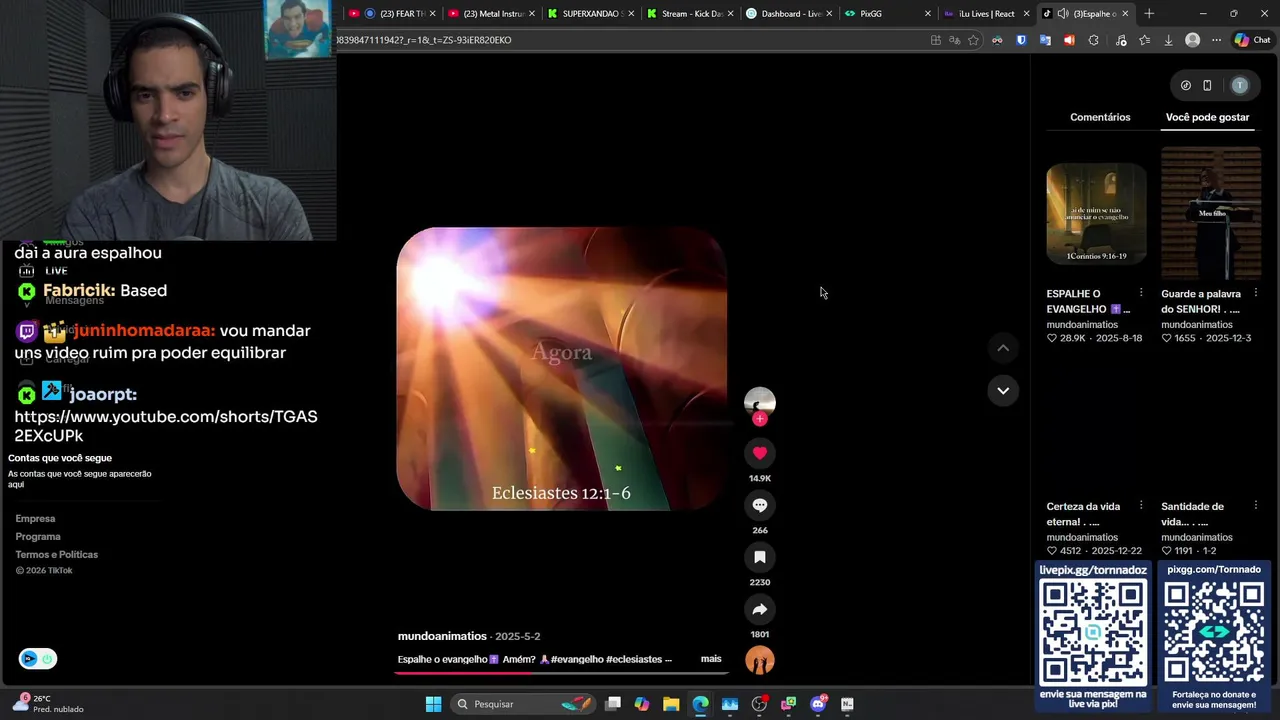Open the weather widget showing 26°C
1280x720 pixels.
click(x=48, y=704)
